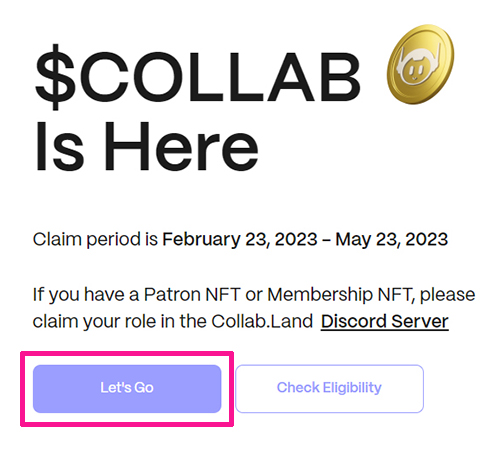This screenshot has width=500, height=452.
Task: Select the February 23, 2023 start date
Action: [240, 240]
